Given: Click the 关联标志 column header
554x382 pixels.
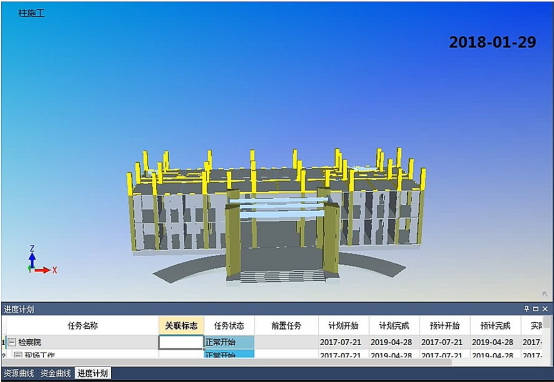Looking at the screenshot, I should 181,326.
